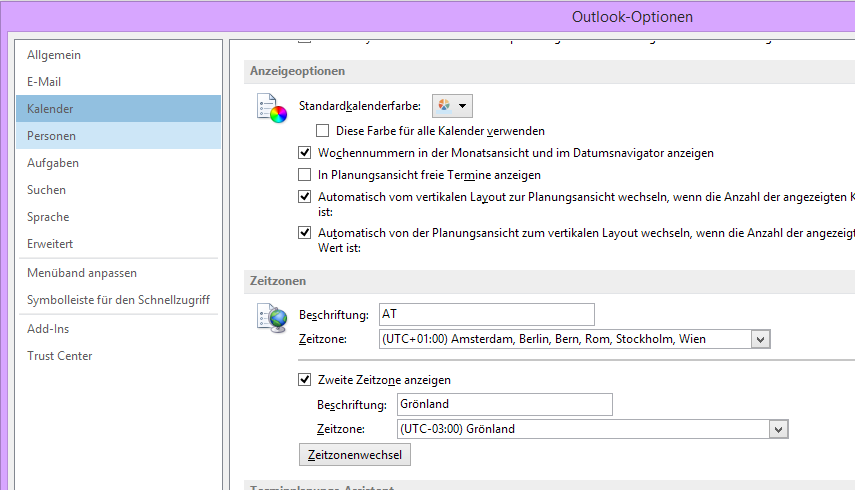Open the Standardkalenderfarbe color picker
This screenshot has height=490, width=855.
click(452, 105)
